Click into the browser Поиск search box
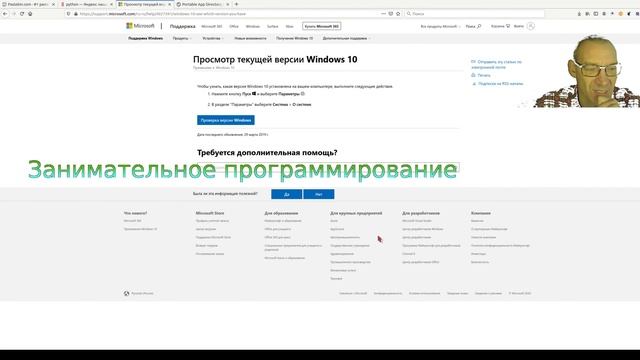Screen dimensions: 640x360 474,13
